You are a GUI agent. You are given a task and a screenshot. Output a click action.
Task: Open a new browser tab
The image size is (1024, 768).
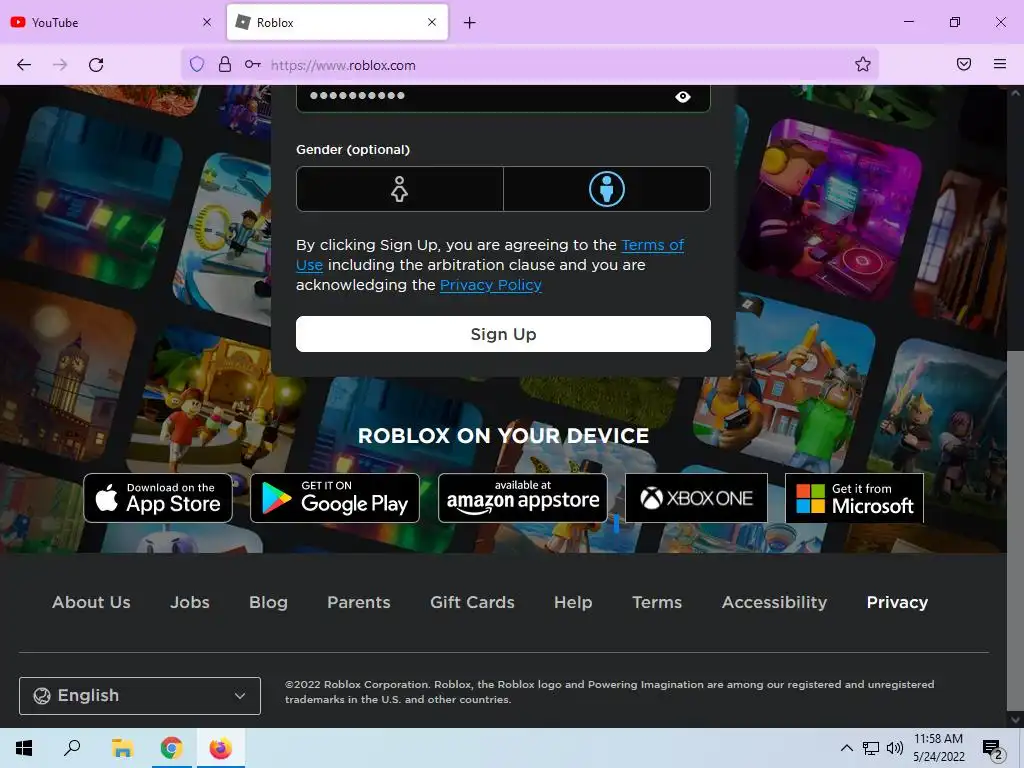(x=470, y=23)
